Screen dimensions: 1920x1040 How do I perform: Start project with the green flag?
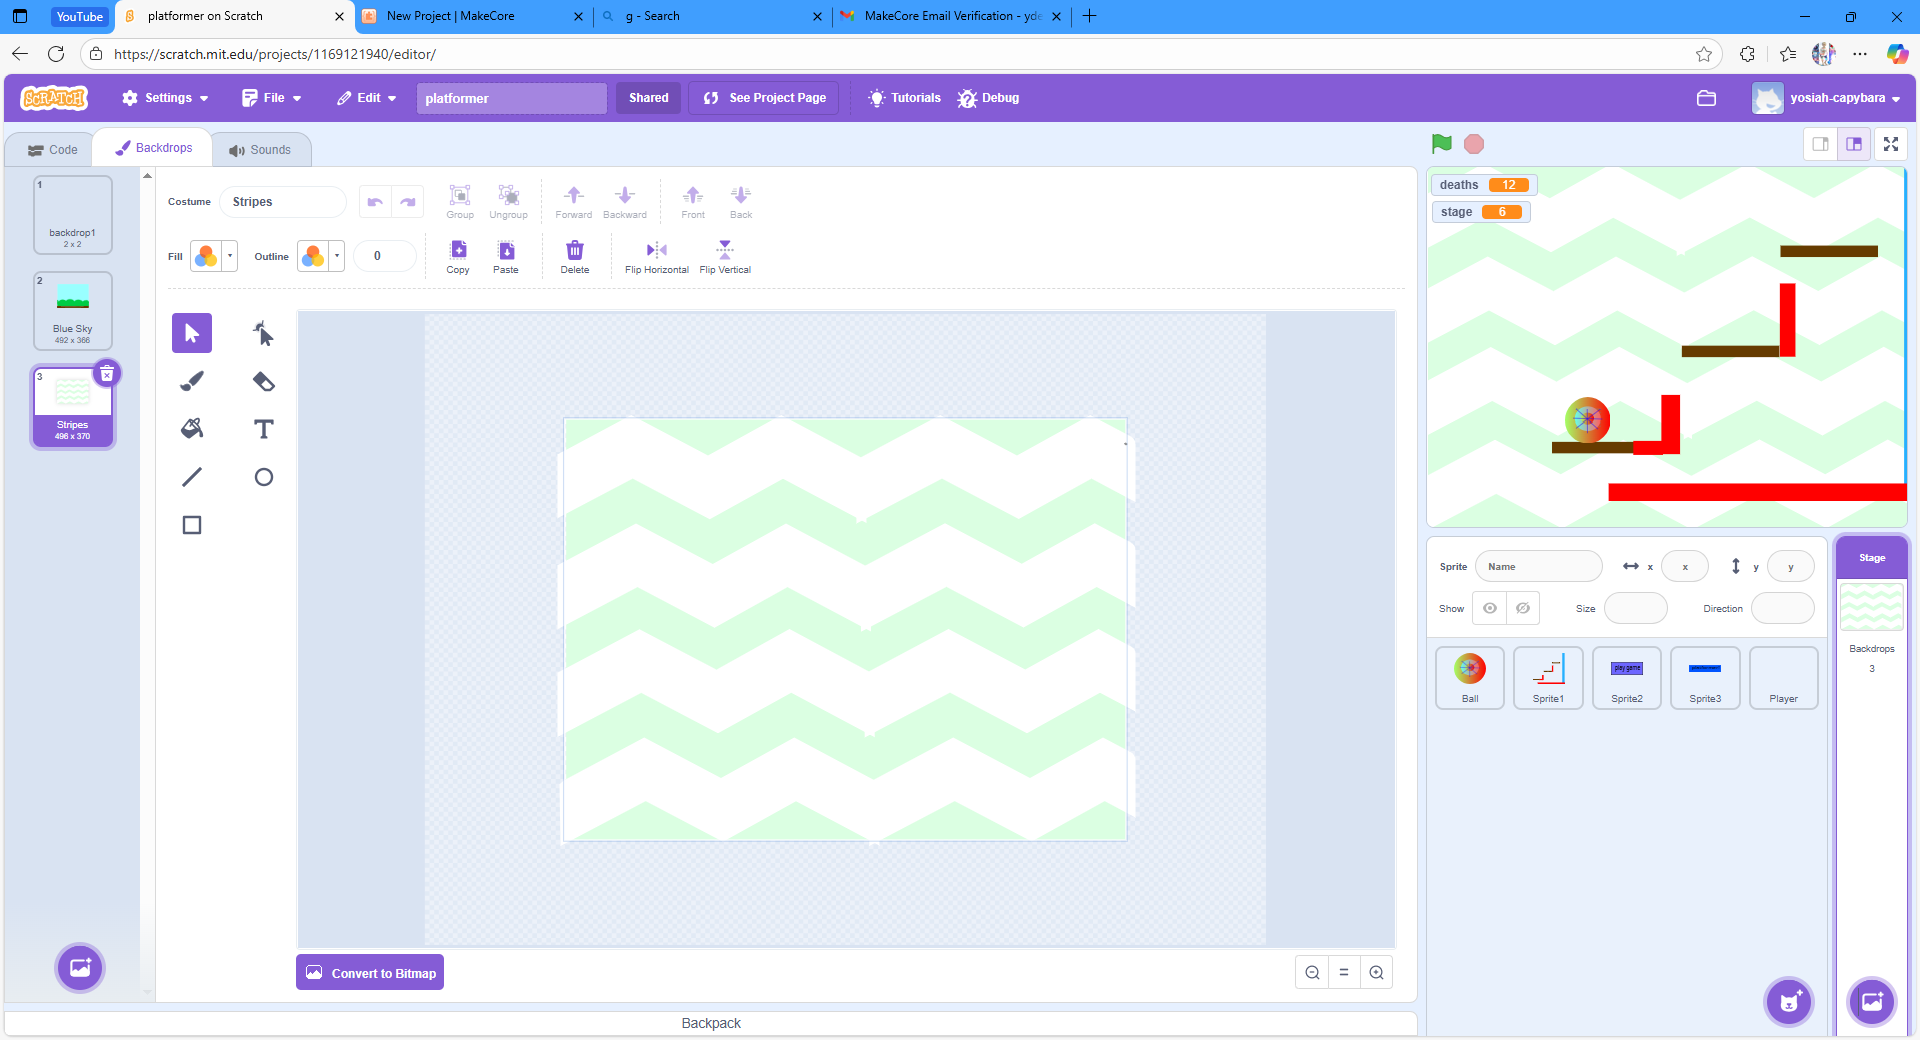coord(1441,144)
